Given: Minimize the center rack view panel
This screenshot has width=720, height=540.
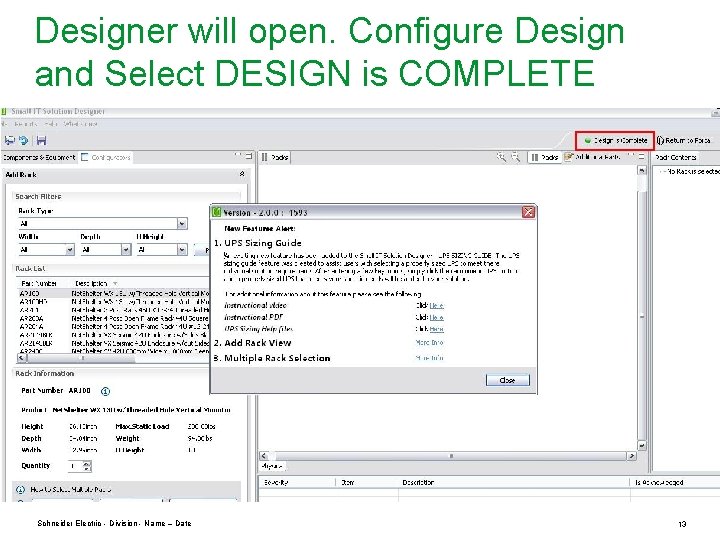Looking at the screenshot, I should [x=631, y=156].
